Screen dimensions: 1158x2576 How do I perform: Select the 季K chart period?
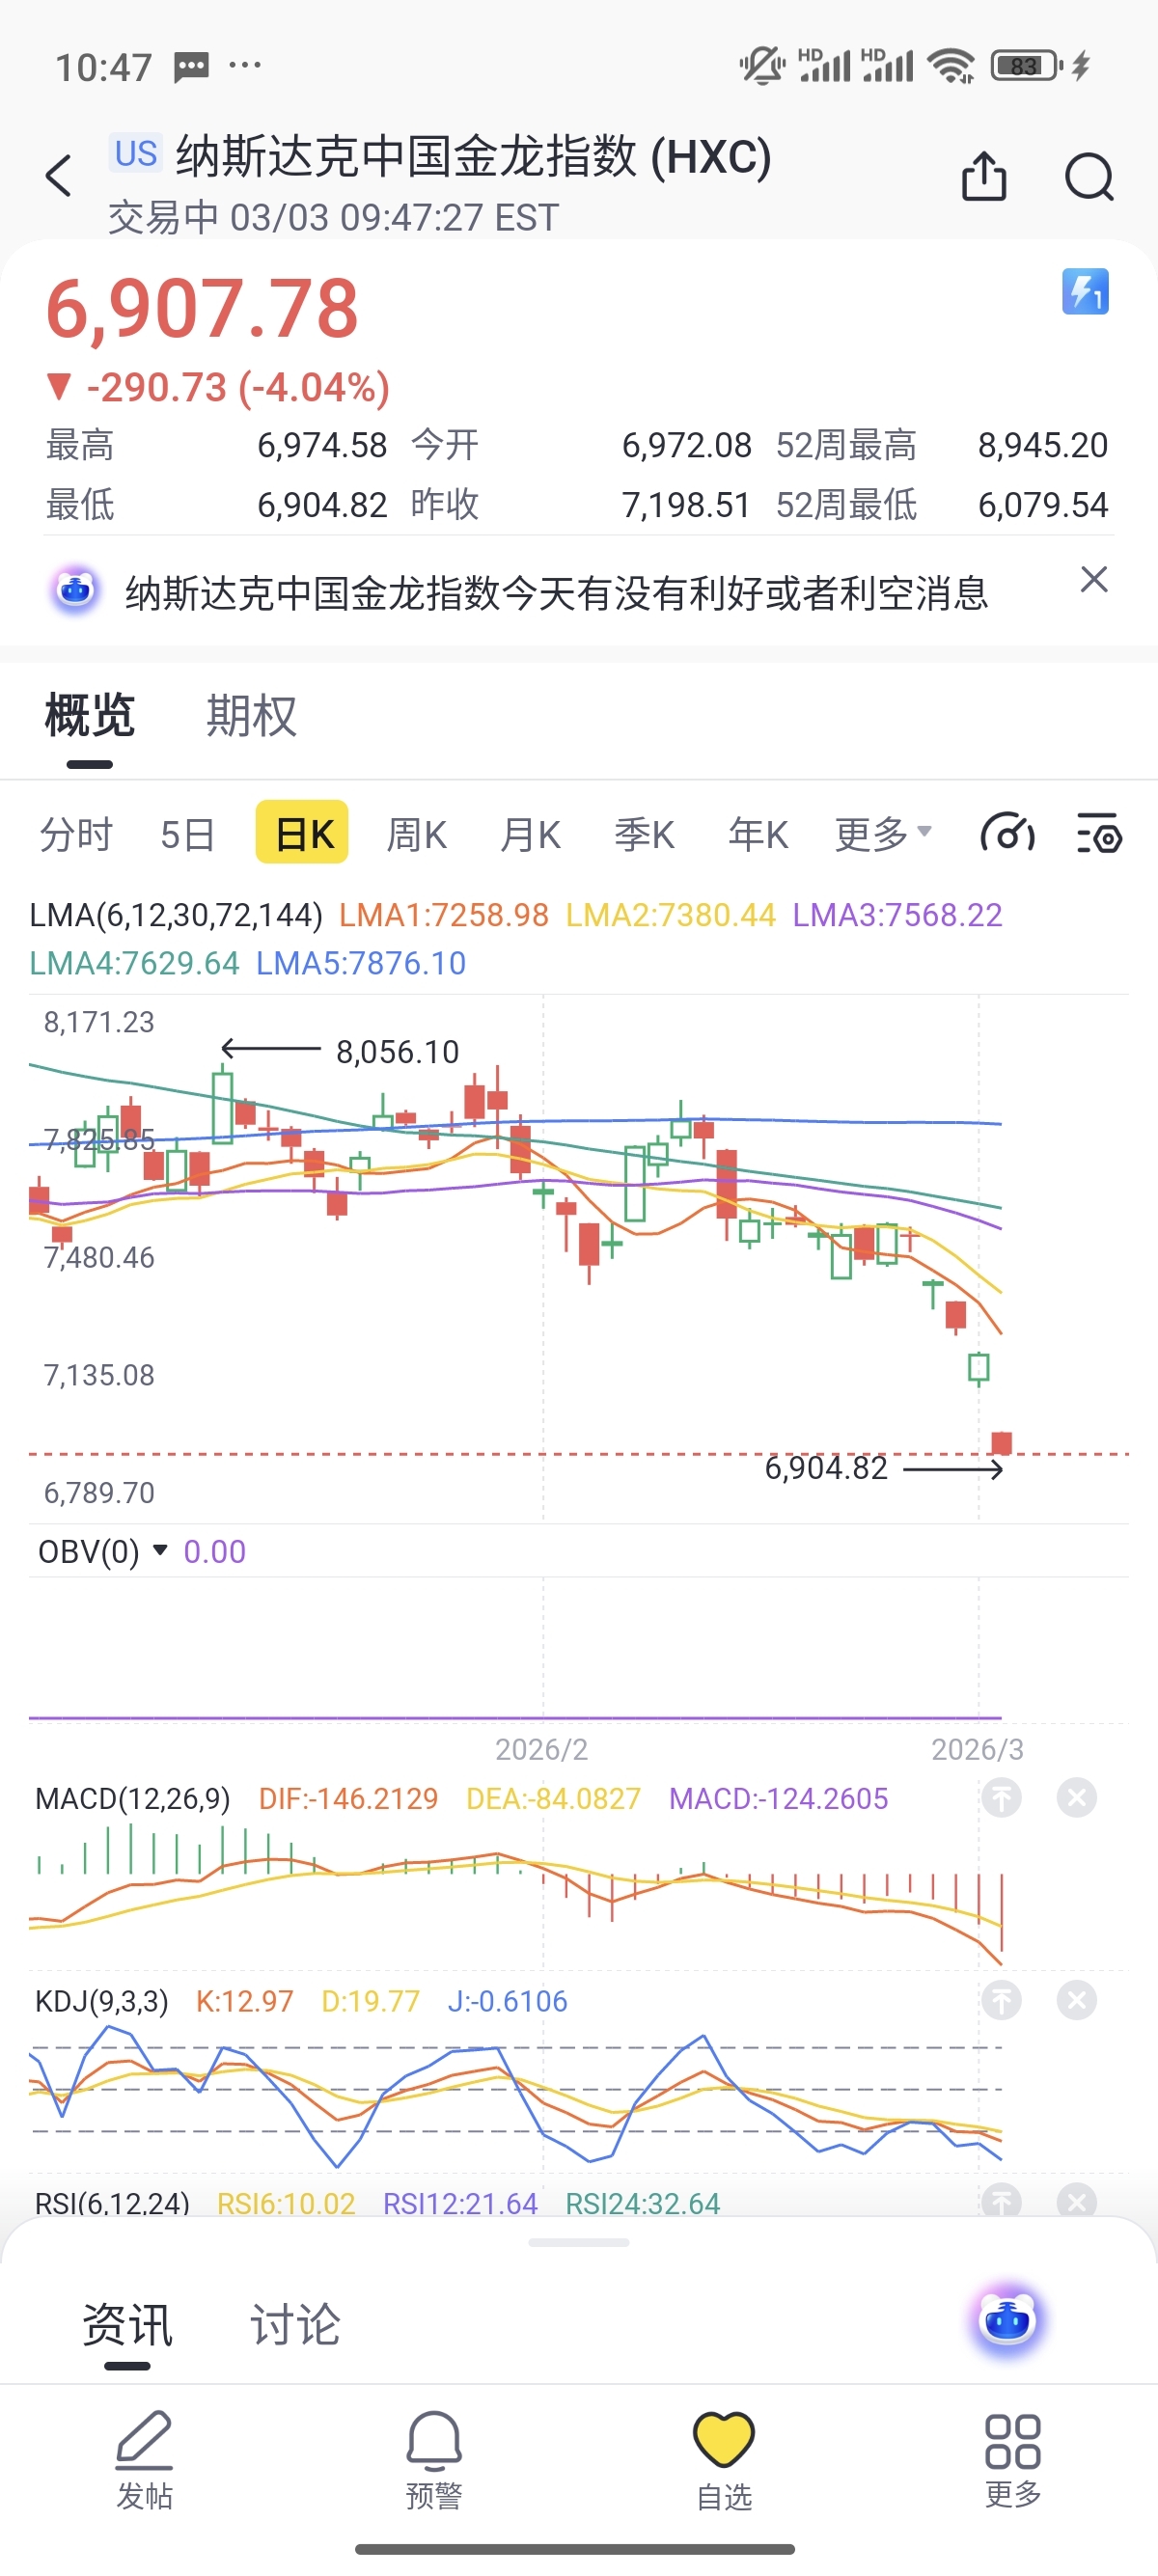(x=644, y=833)
